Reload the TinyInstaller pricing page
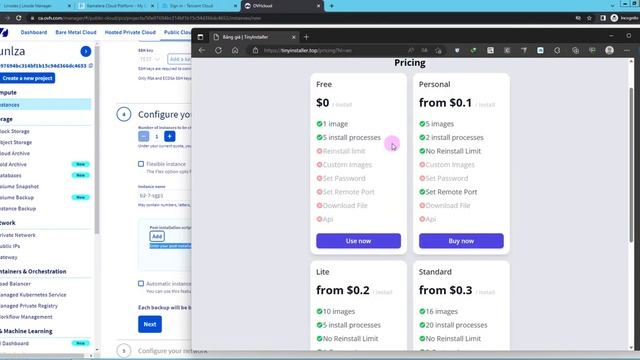640x360 pixels. [x=218, y=50]
